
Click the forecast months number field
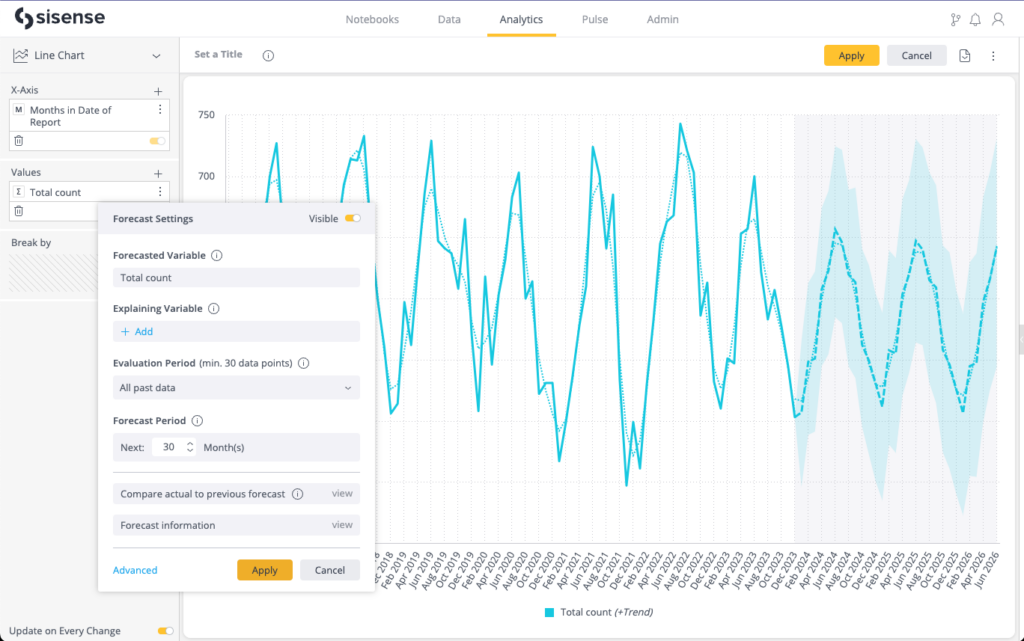[x=168, y=447]
